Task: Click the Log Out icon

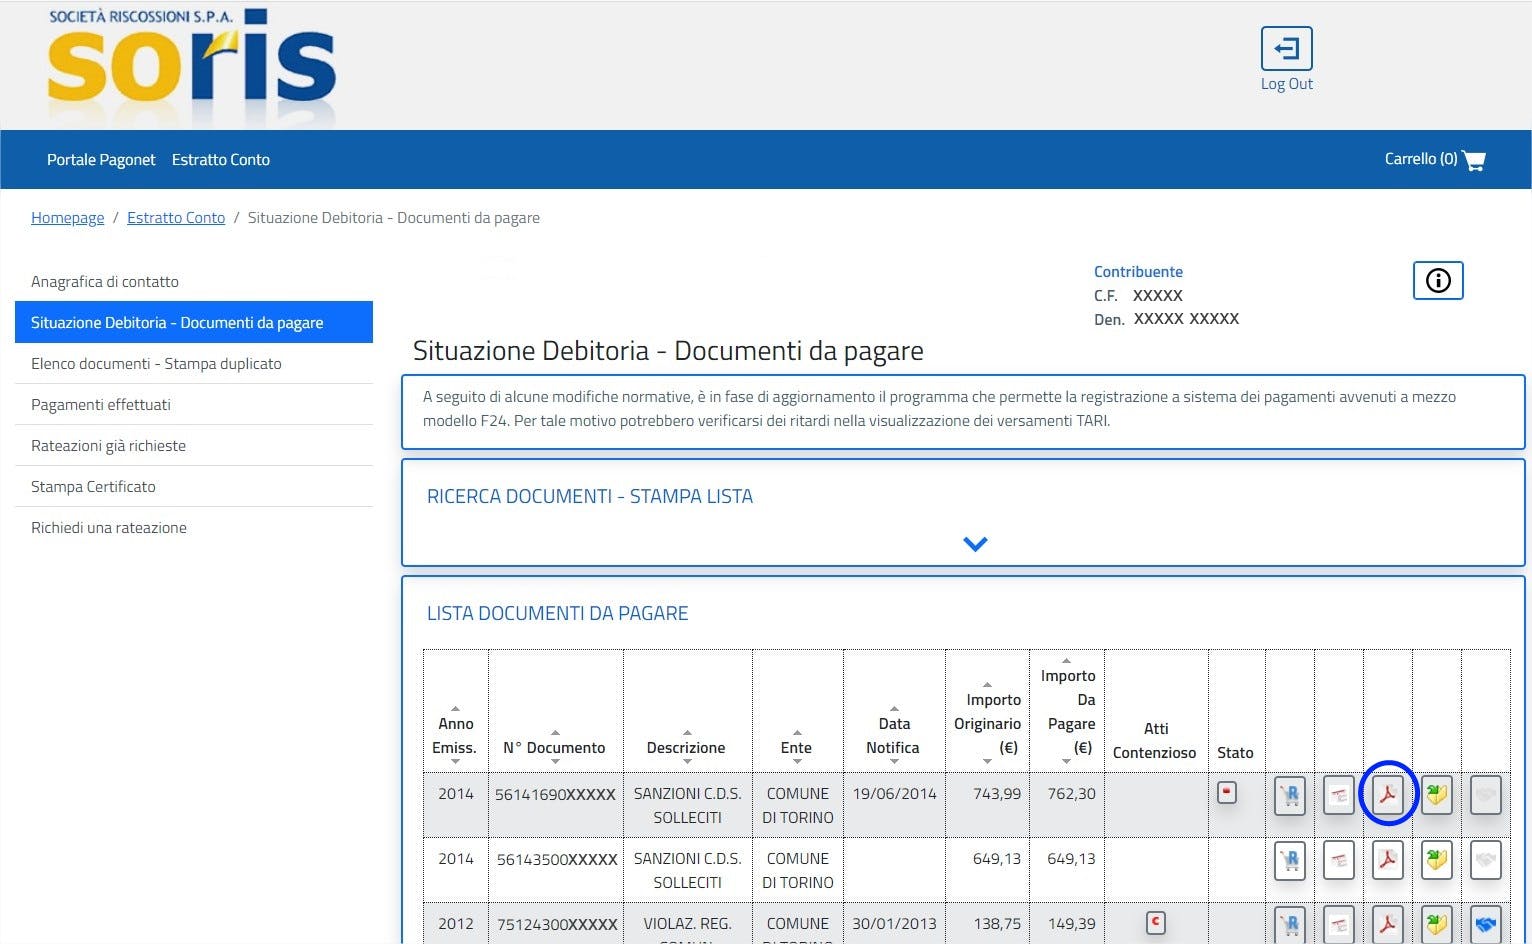Action: [1286, 48]
